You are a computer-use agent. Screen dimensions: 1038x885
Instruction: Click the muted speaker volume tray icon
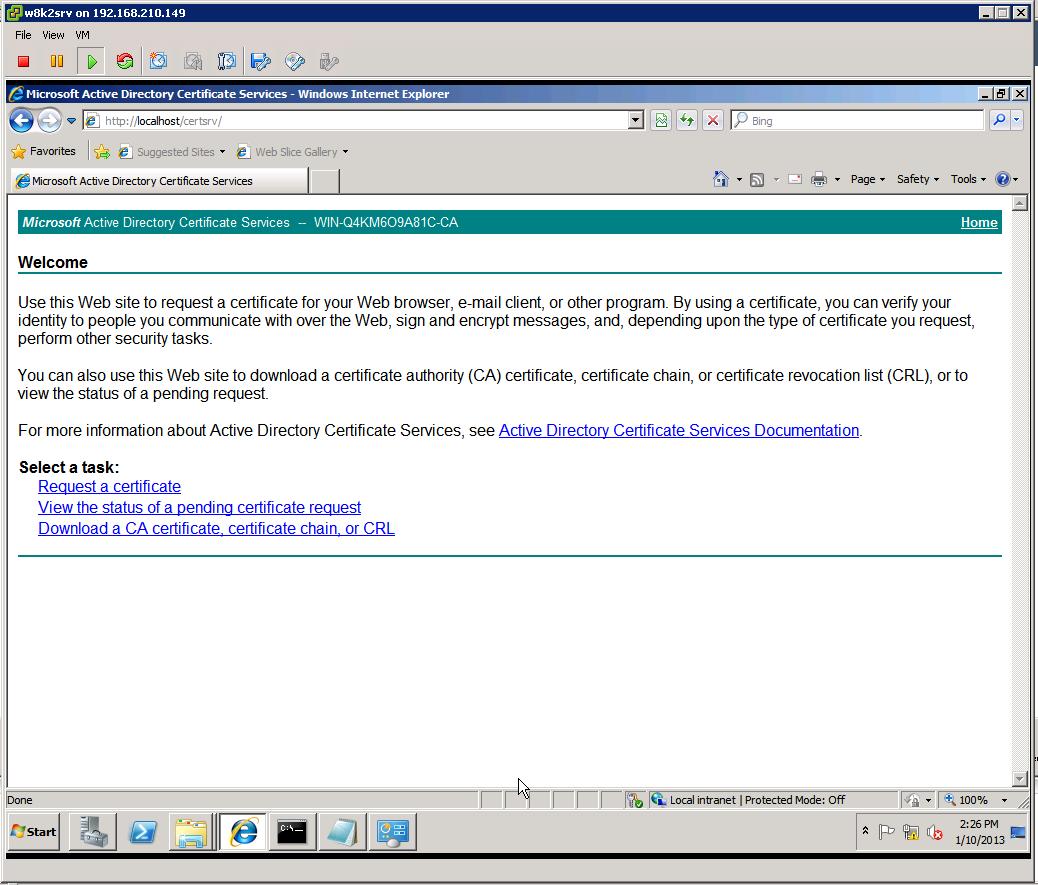click(935, 832)
